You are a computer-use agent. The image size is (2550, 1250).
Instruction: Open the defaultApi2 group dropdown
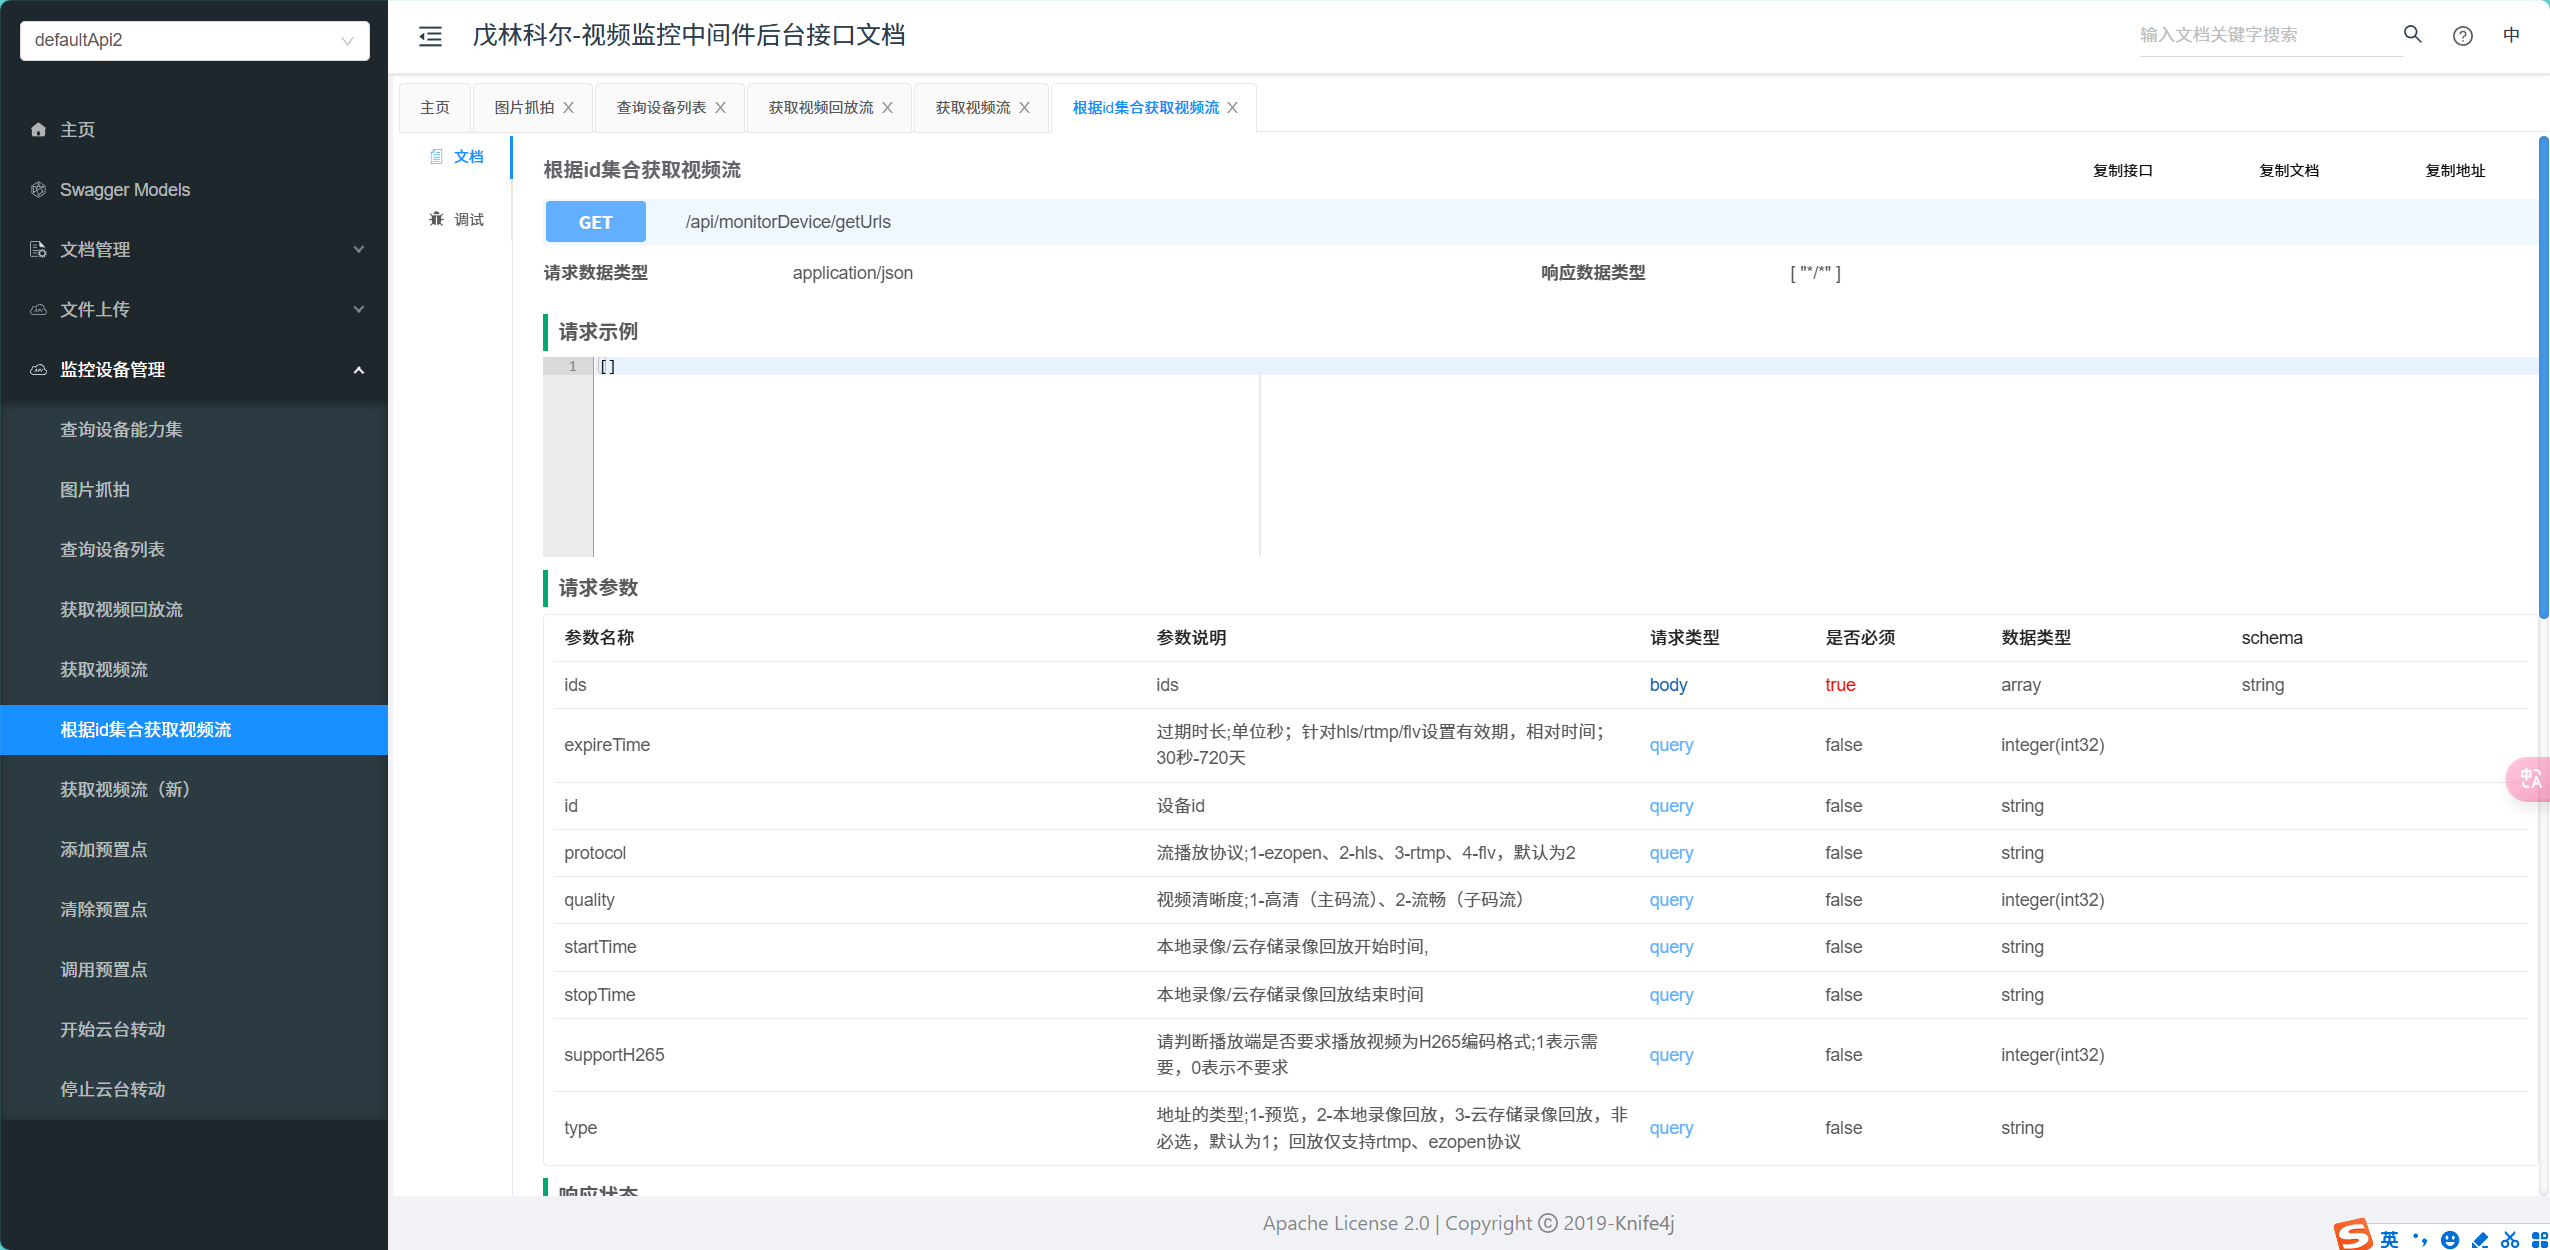pos(194,41)
